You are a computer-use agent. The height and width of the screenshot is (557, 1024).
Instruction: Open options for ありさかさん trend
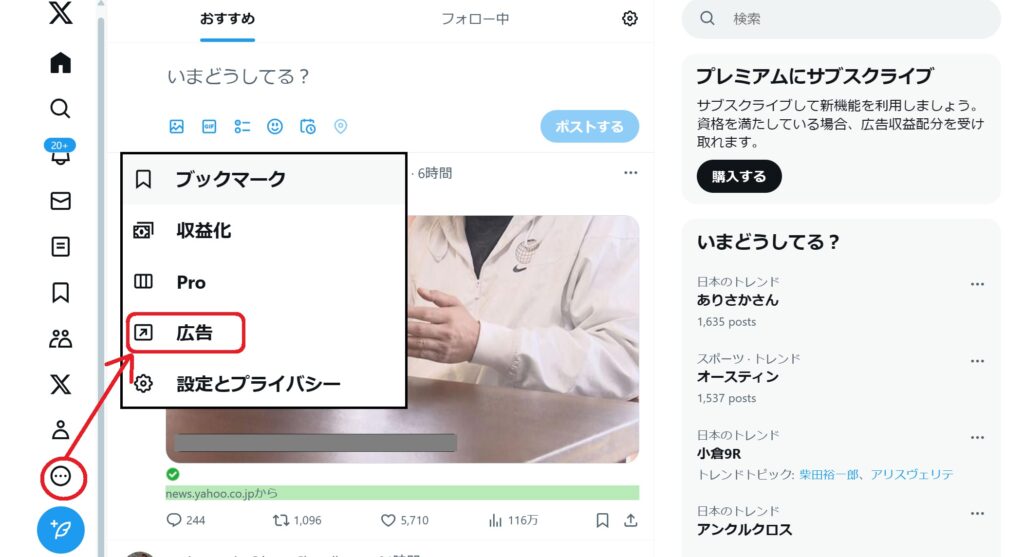click(977, 284)
